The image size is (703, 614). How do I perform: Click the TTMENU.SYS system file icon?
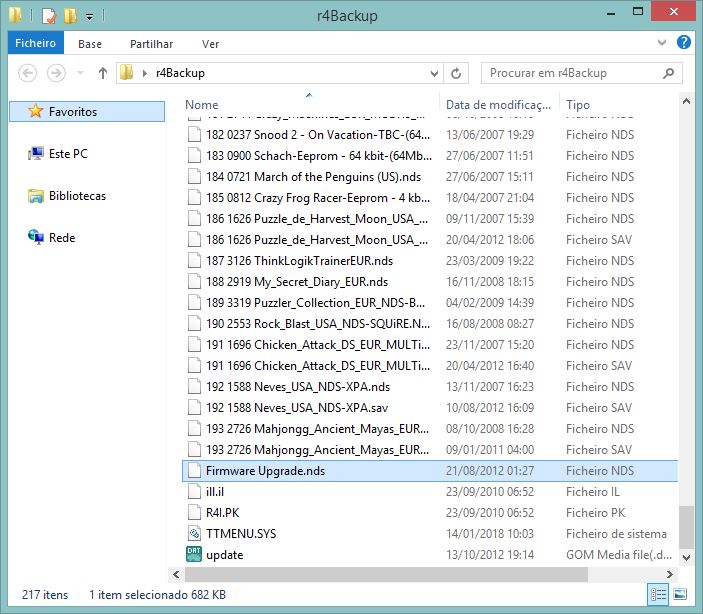coord(194,534)
